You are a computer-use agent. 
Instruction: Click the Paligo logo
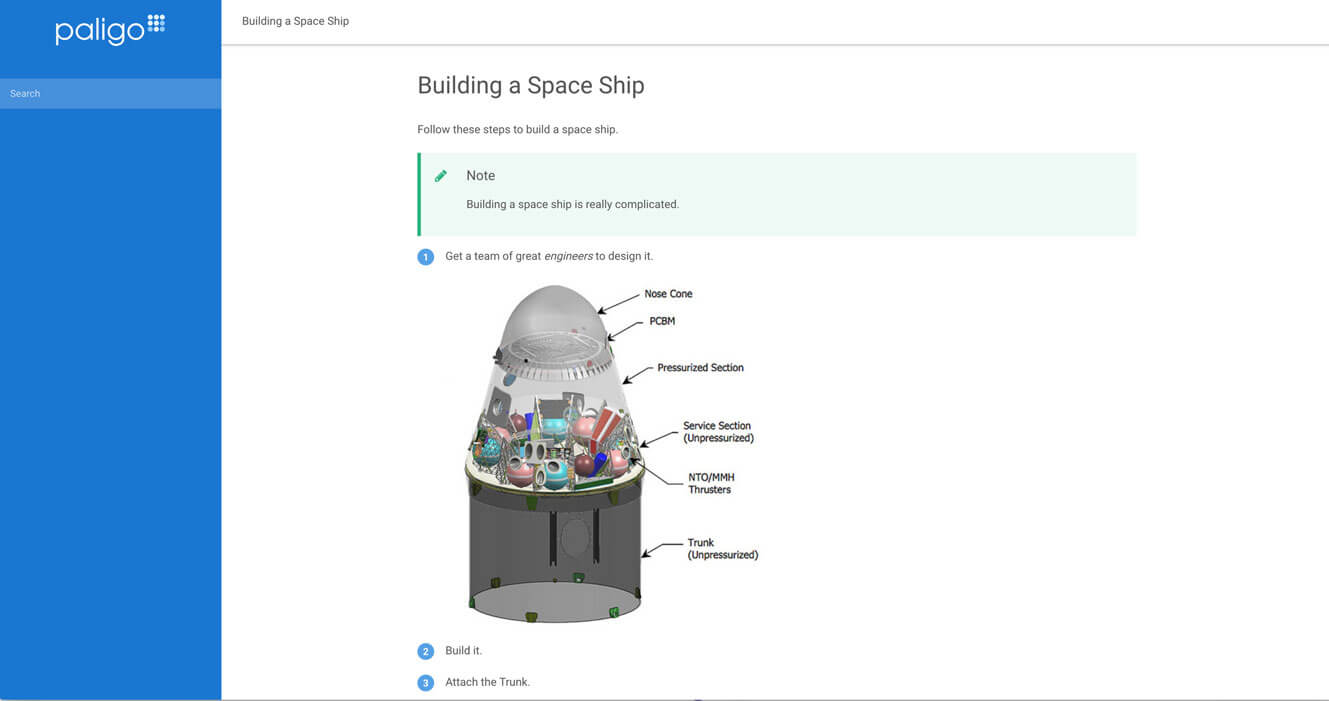pos(109,29)
